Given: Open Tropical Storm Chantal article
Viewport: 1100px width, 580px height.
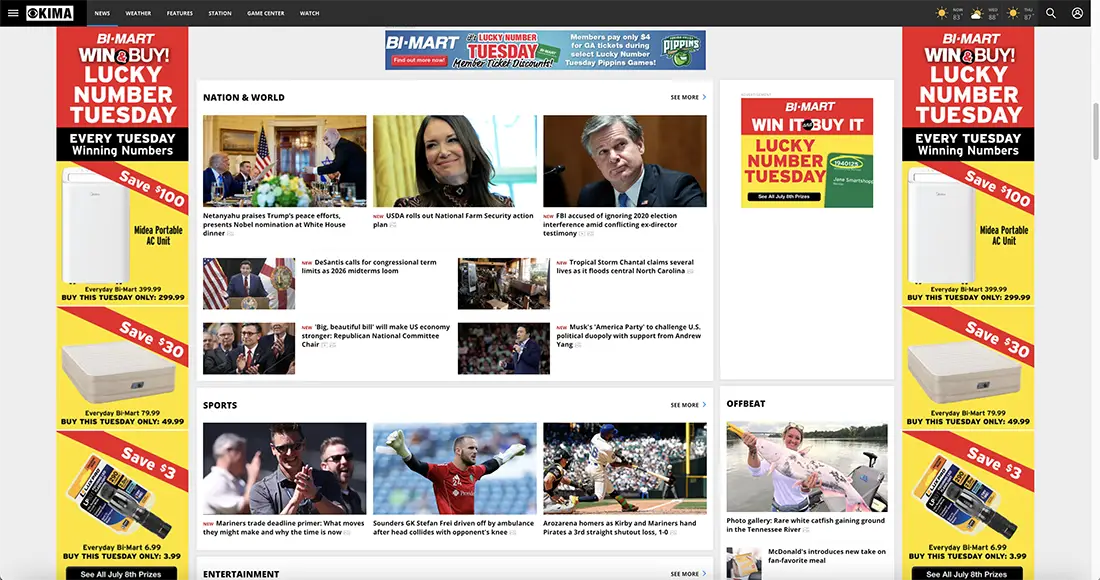Looking at the screenshot, I should 625,267.
